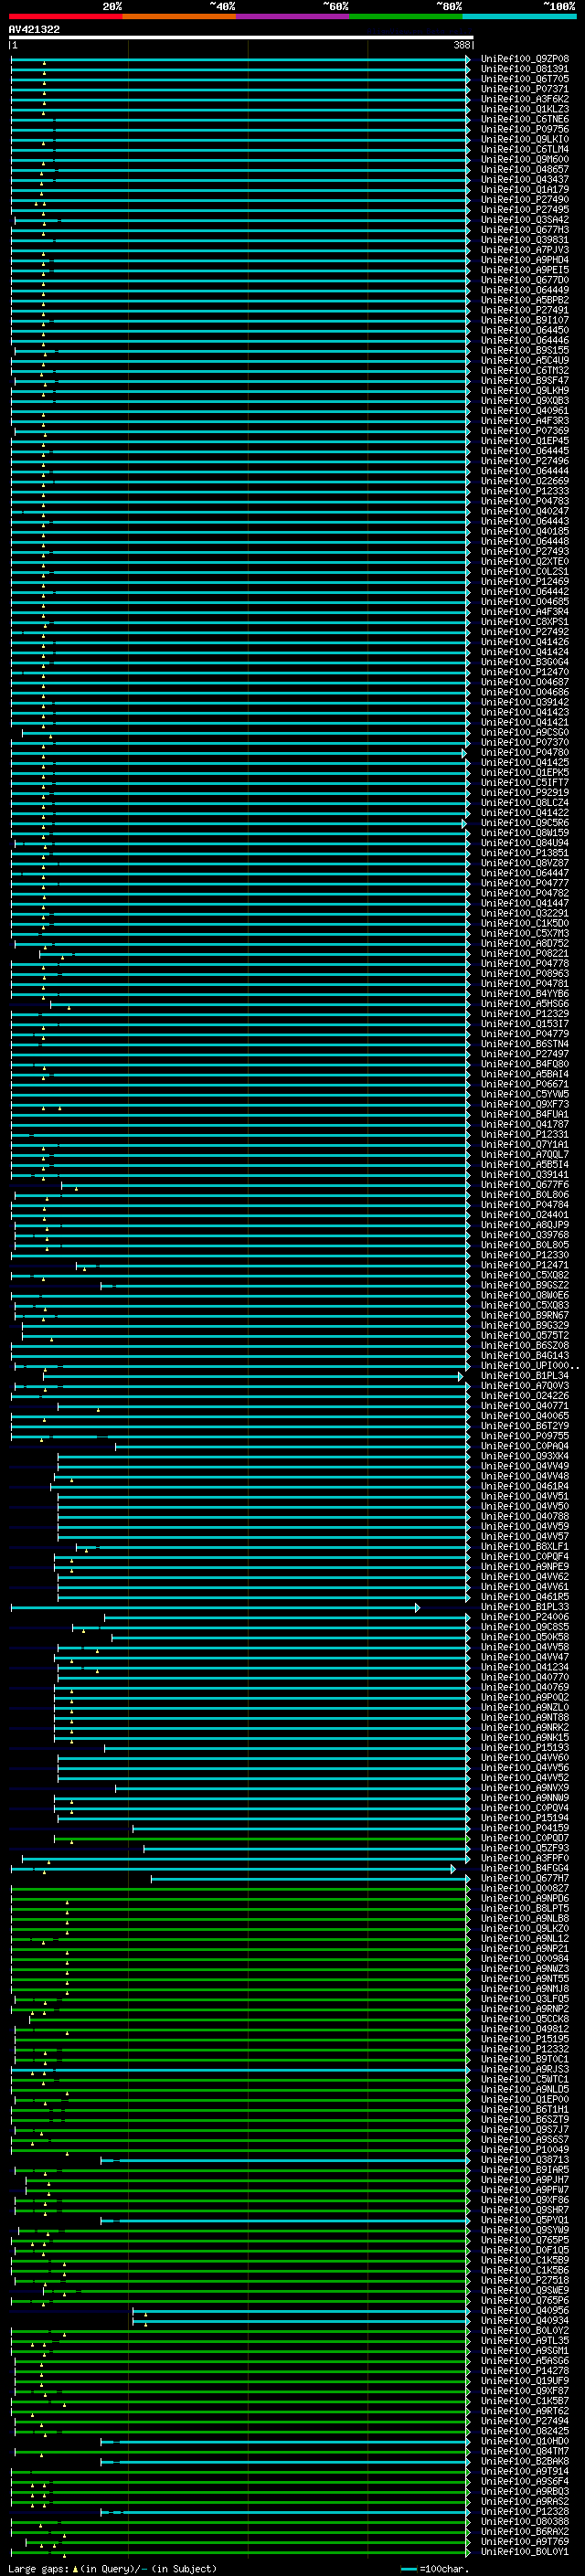Select the UniRef100_P27491 label
Viewport: 585px width, 2576px height.
[524, 310]
